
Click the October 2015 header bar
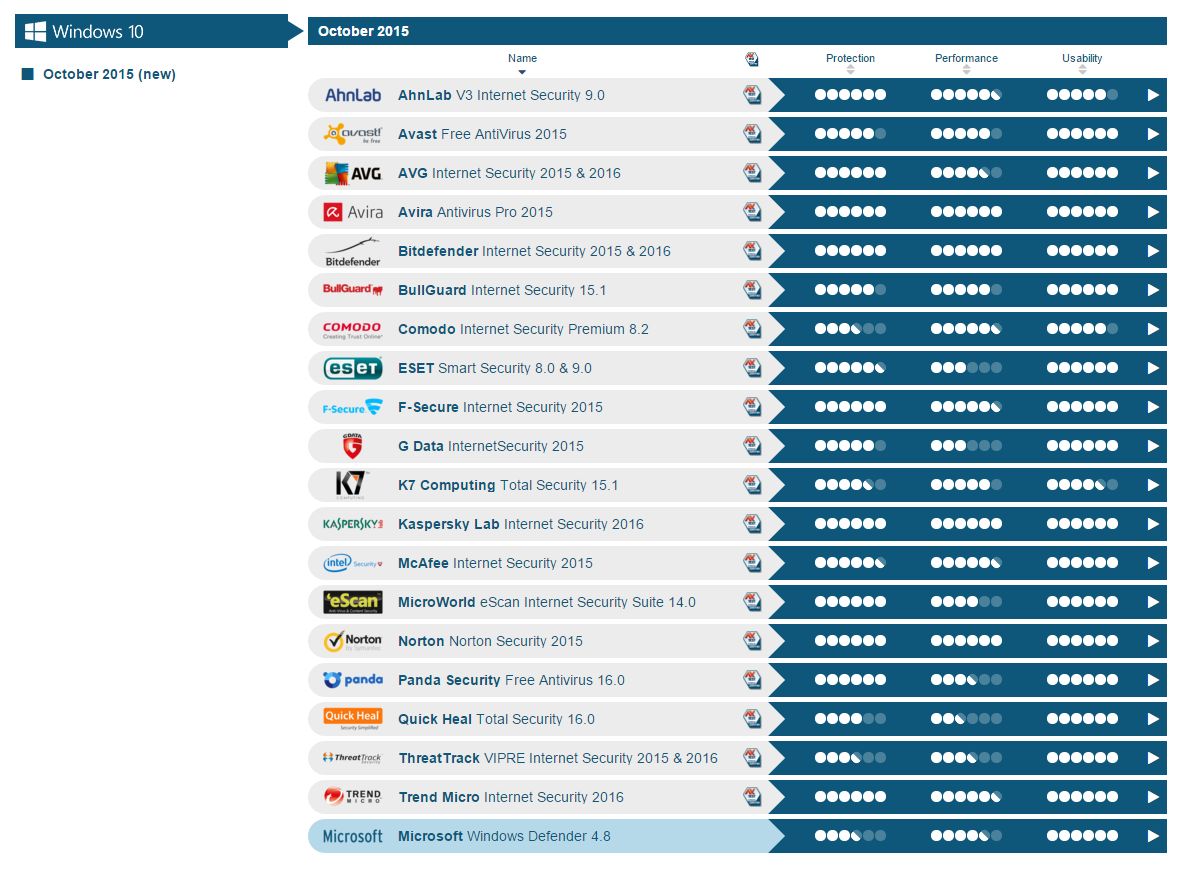click(x=737, y=31)
